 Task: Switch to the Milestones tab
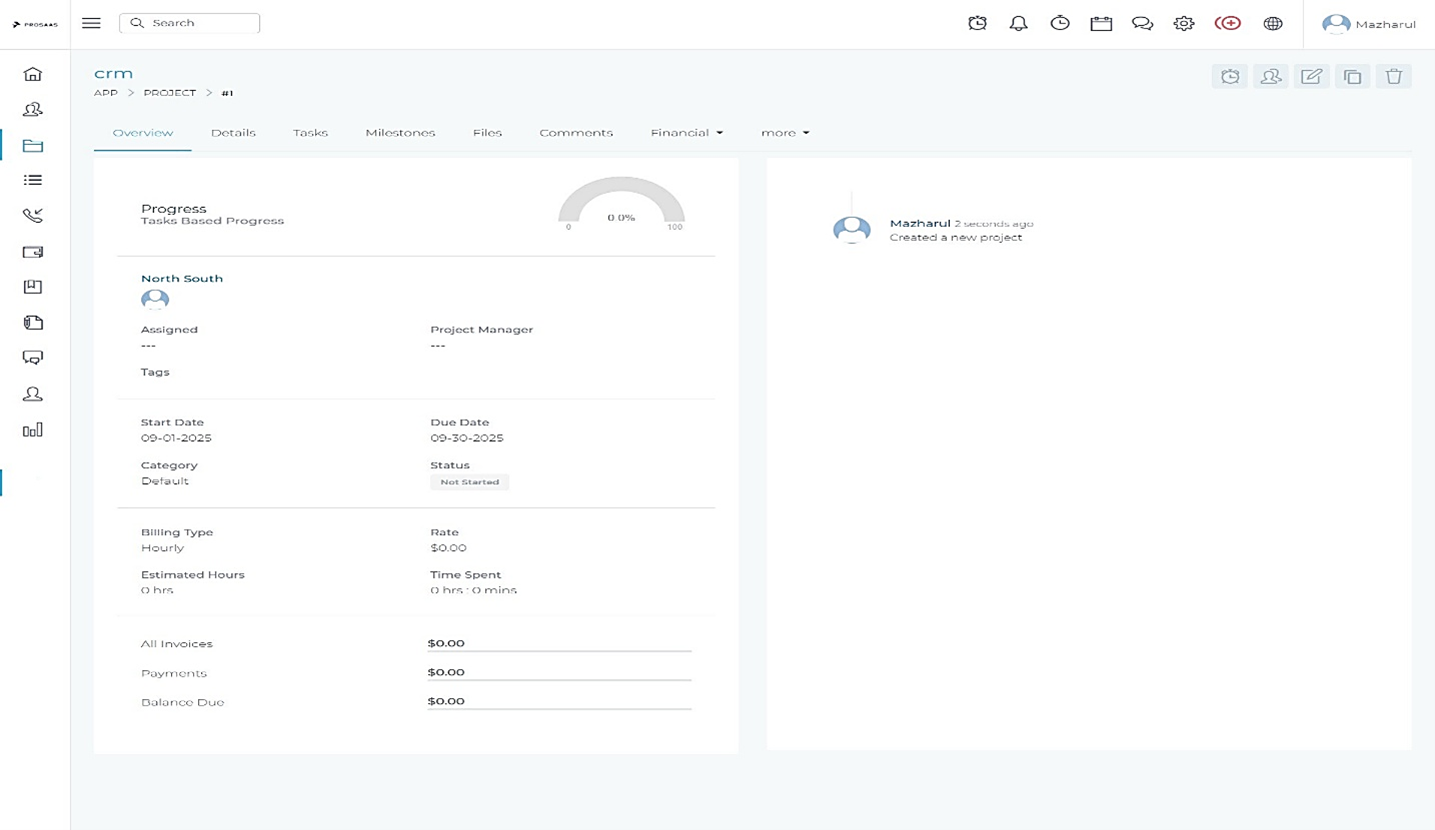pyautogui.click(x=400, y=132)
